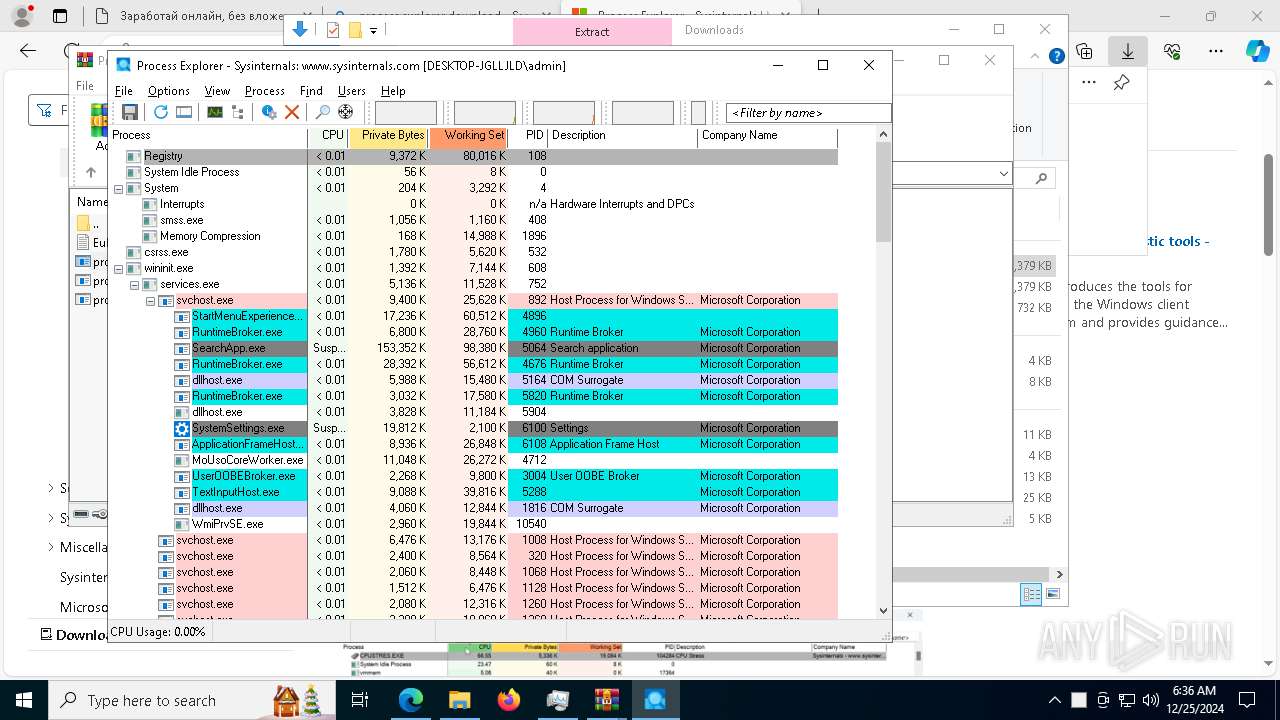Select the Registry process row
This screenshot has height=720, width=1280.
pyautogui.click(x=474, y=156)
